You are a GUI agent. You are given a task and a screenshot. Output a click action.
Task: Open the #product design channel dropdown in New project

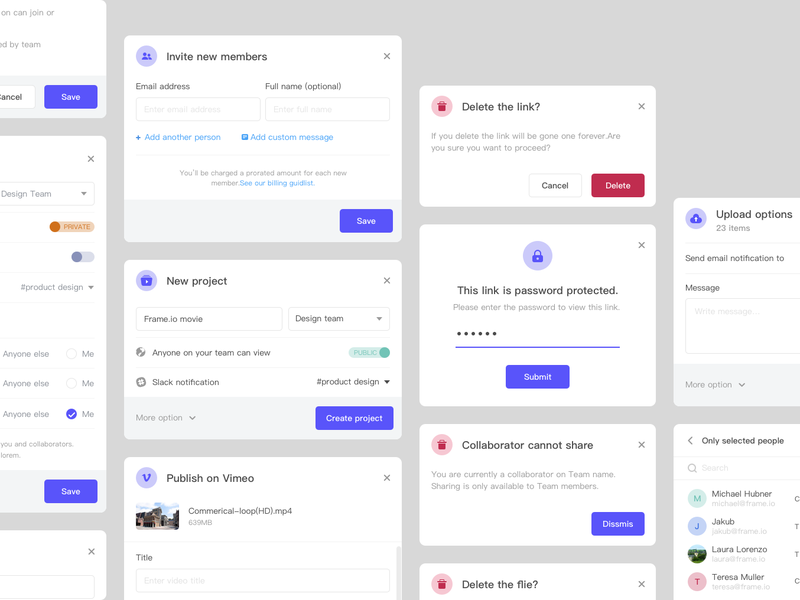click(x=353, y=382)
